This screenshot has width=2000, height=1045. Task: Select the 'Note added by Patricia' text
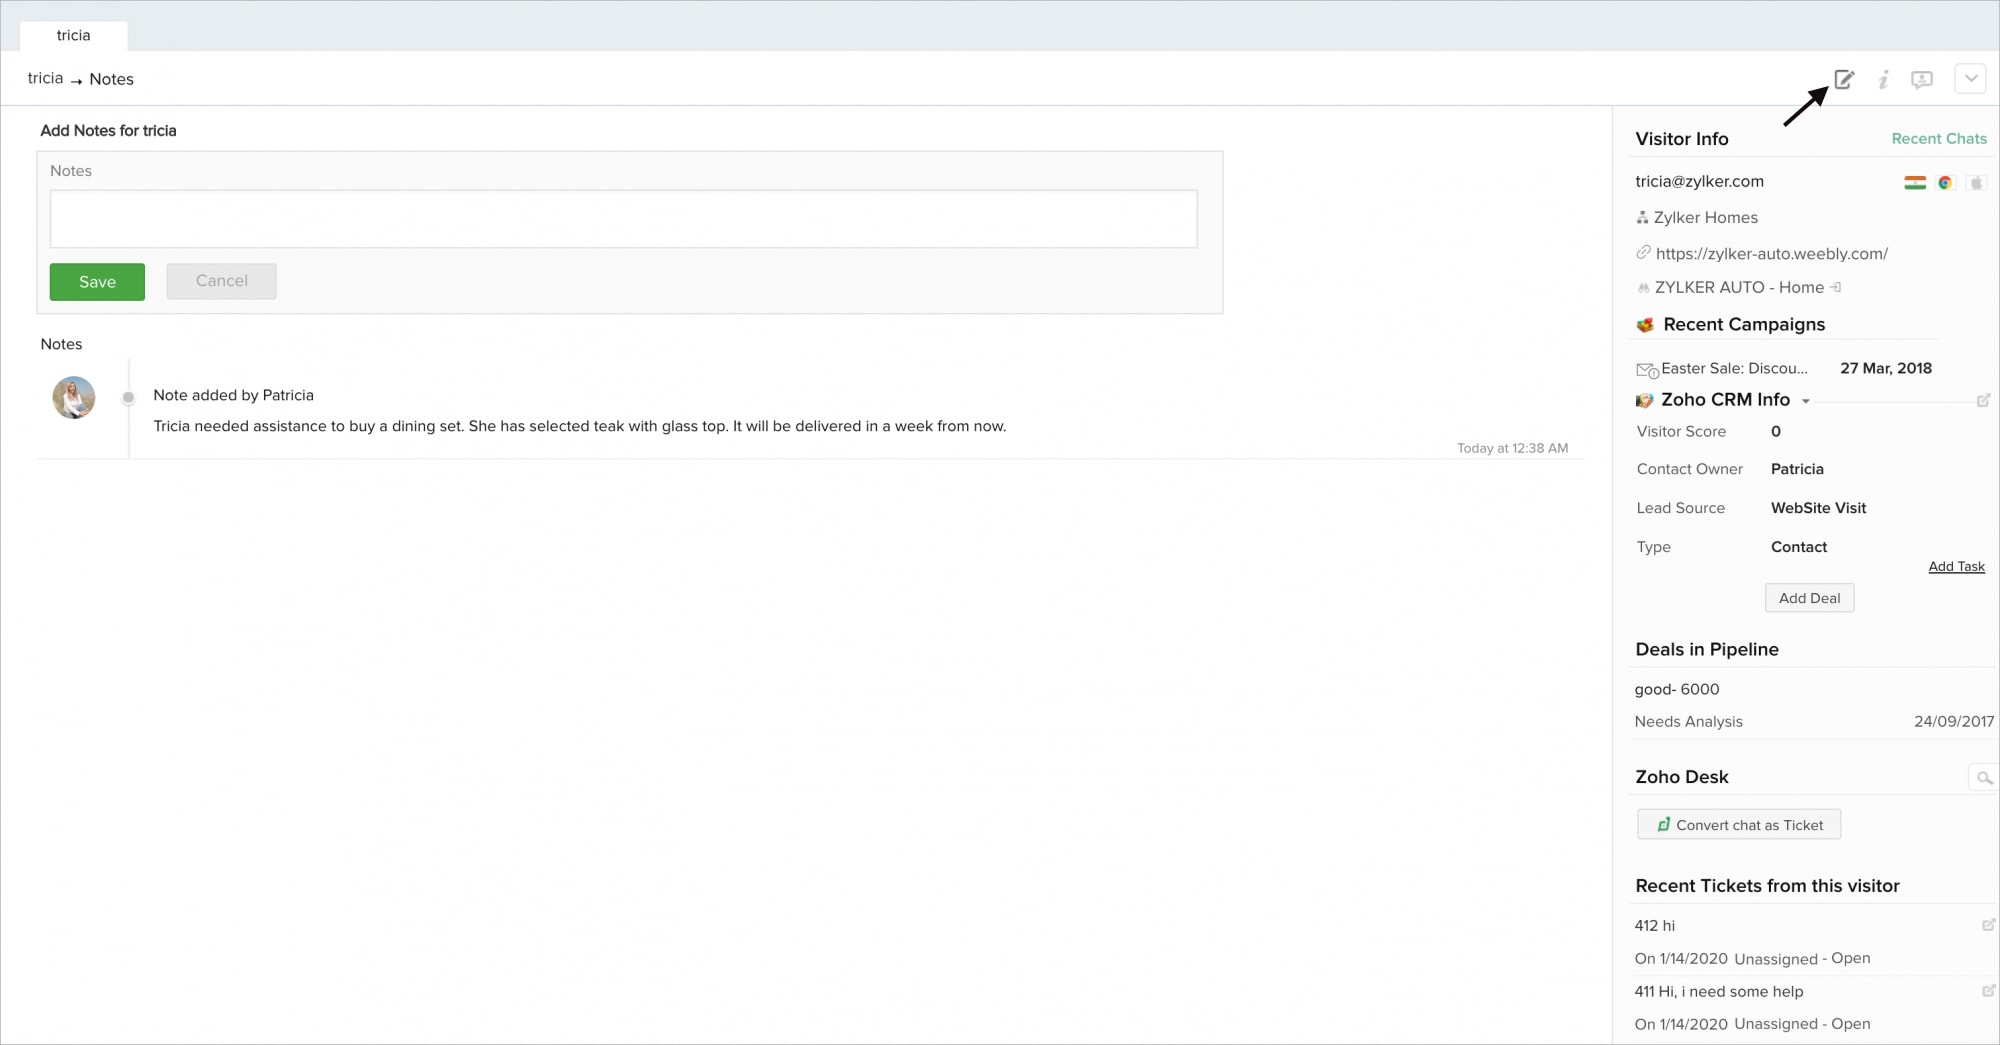[x=233, y=395]
